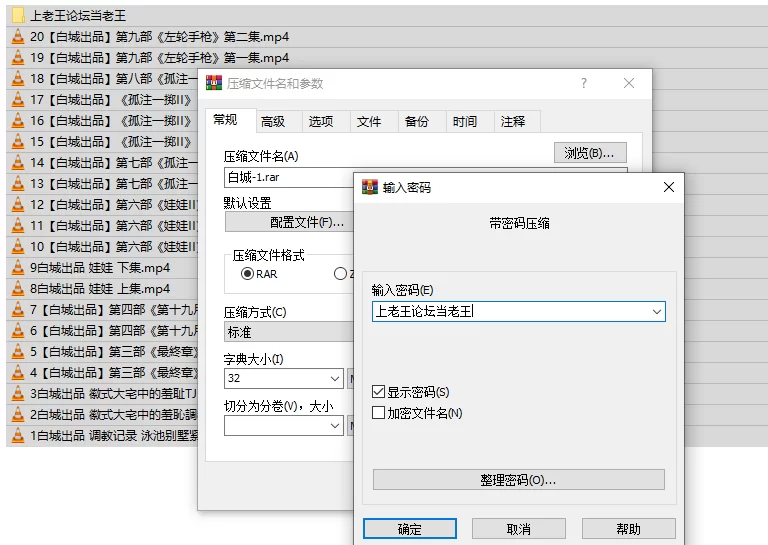The height and width of the screenshot is (545, 768).
Task: Click VLC icon of file 15 孤注一掷II
Action: [x=18, y=142]
